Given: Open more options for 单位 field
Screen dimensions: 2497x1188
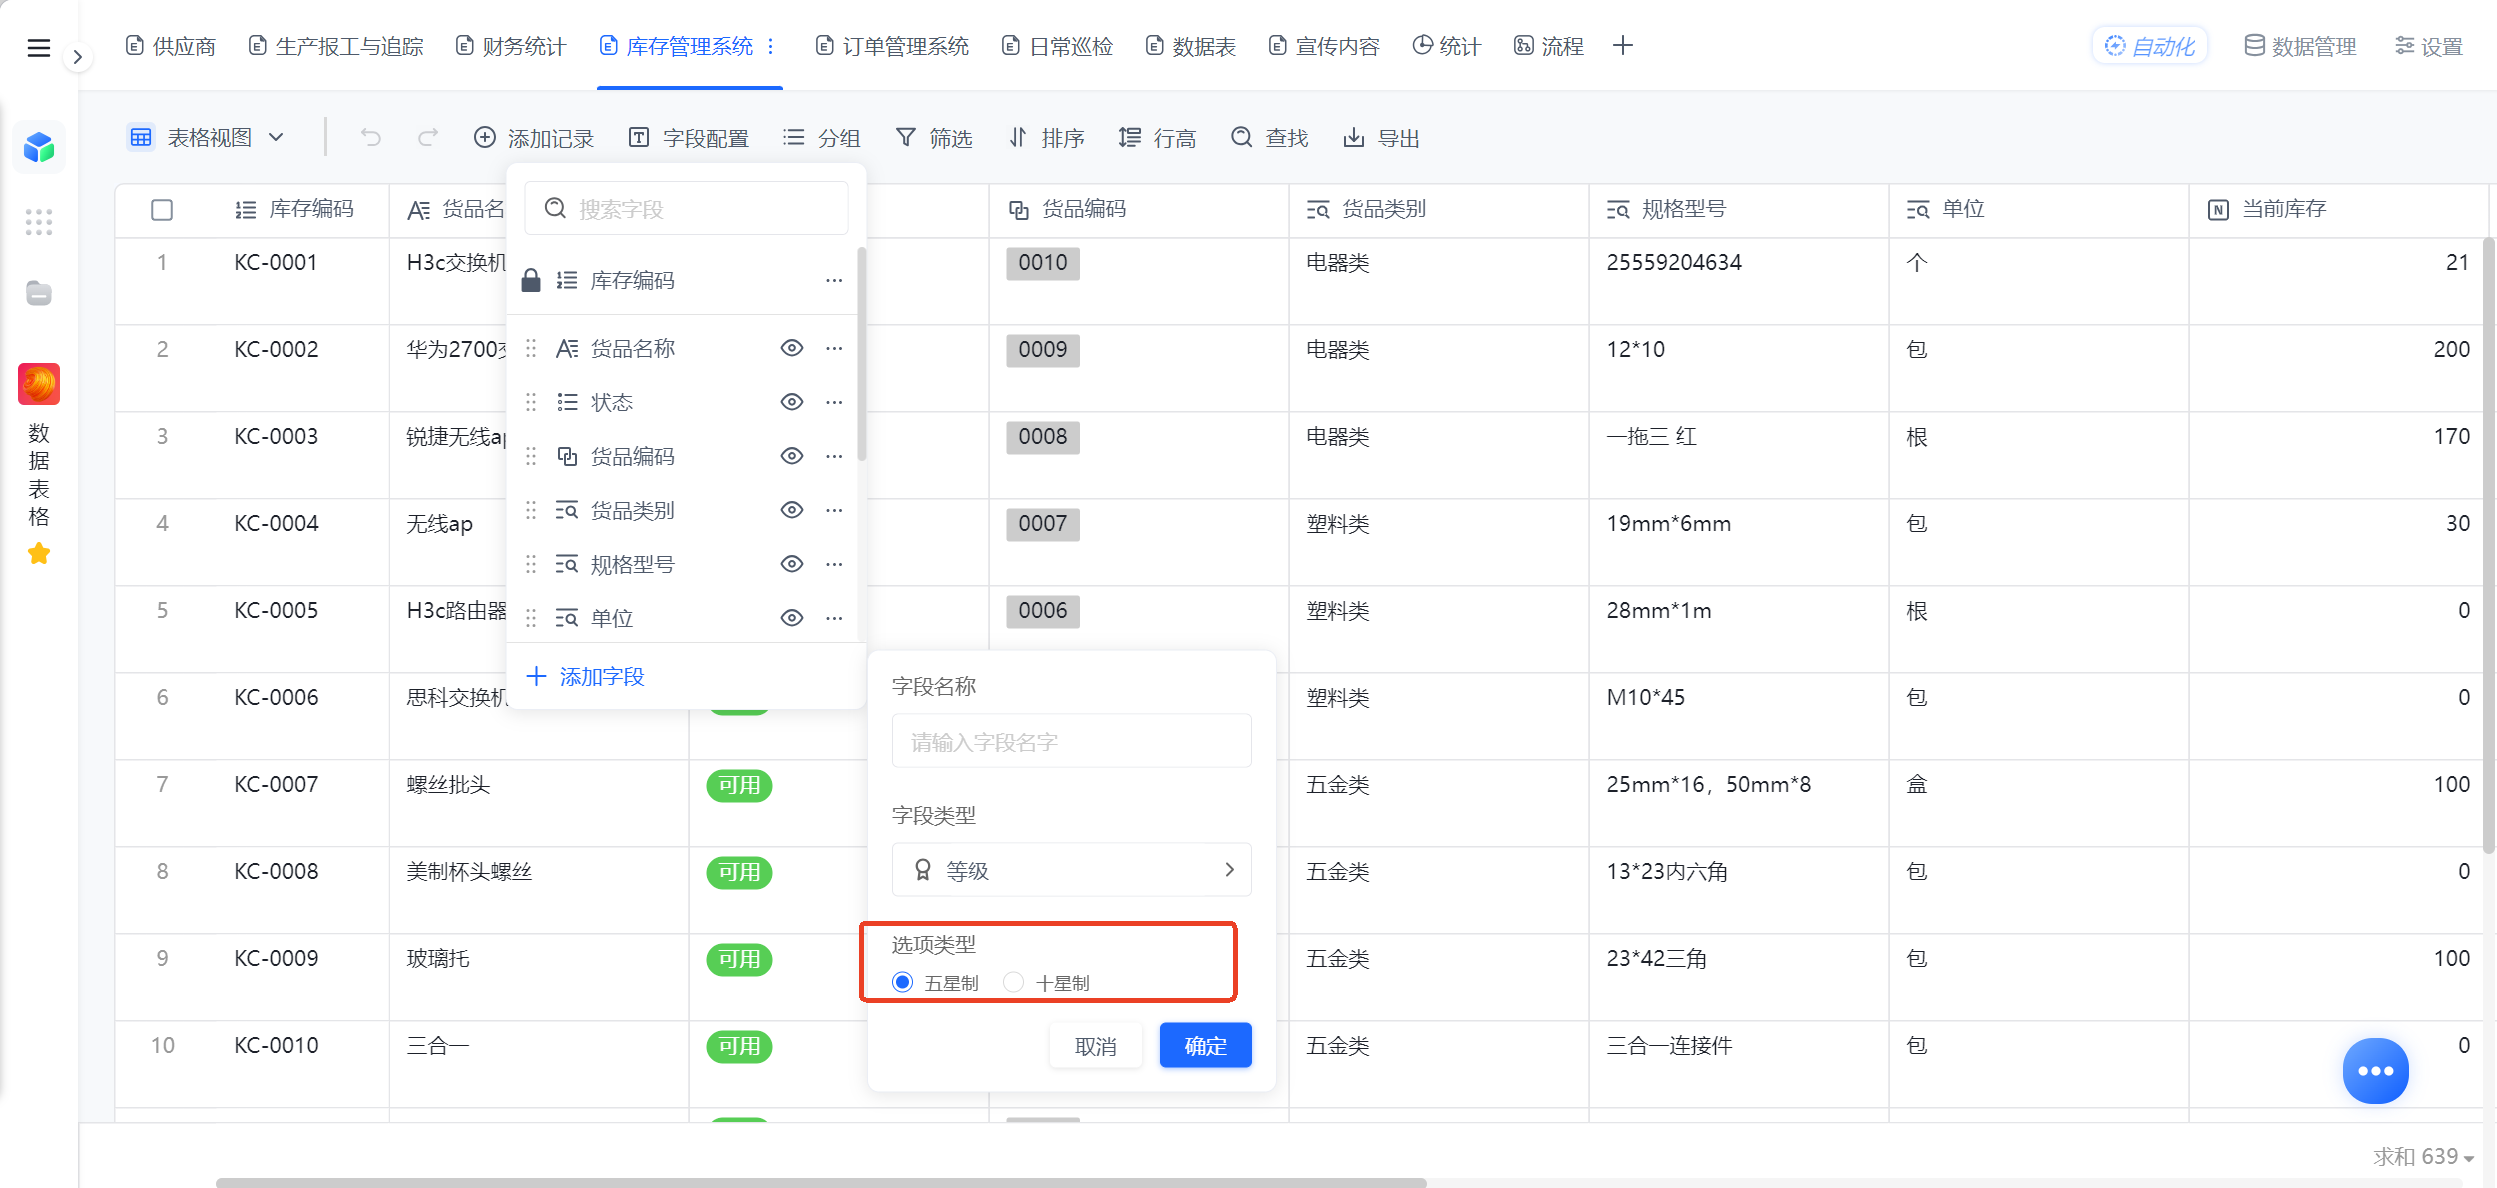Looking at the screenshot, I should pyautogui.click(x=834, y=618).
